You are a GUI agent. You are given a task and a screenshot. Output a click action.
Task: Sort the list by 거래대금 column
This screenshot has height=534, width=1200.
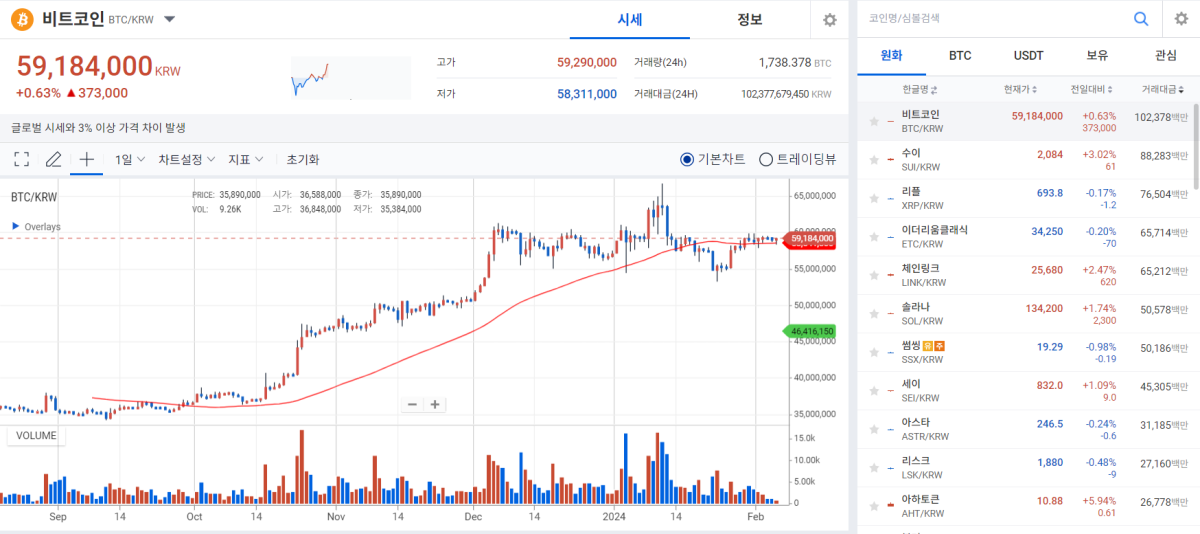coord(1162,89)
